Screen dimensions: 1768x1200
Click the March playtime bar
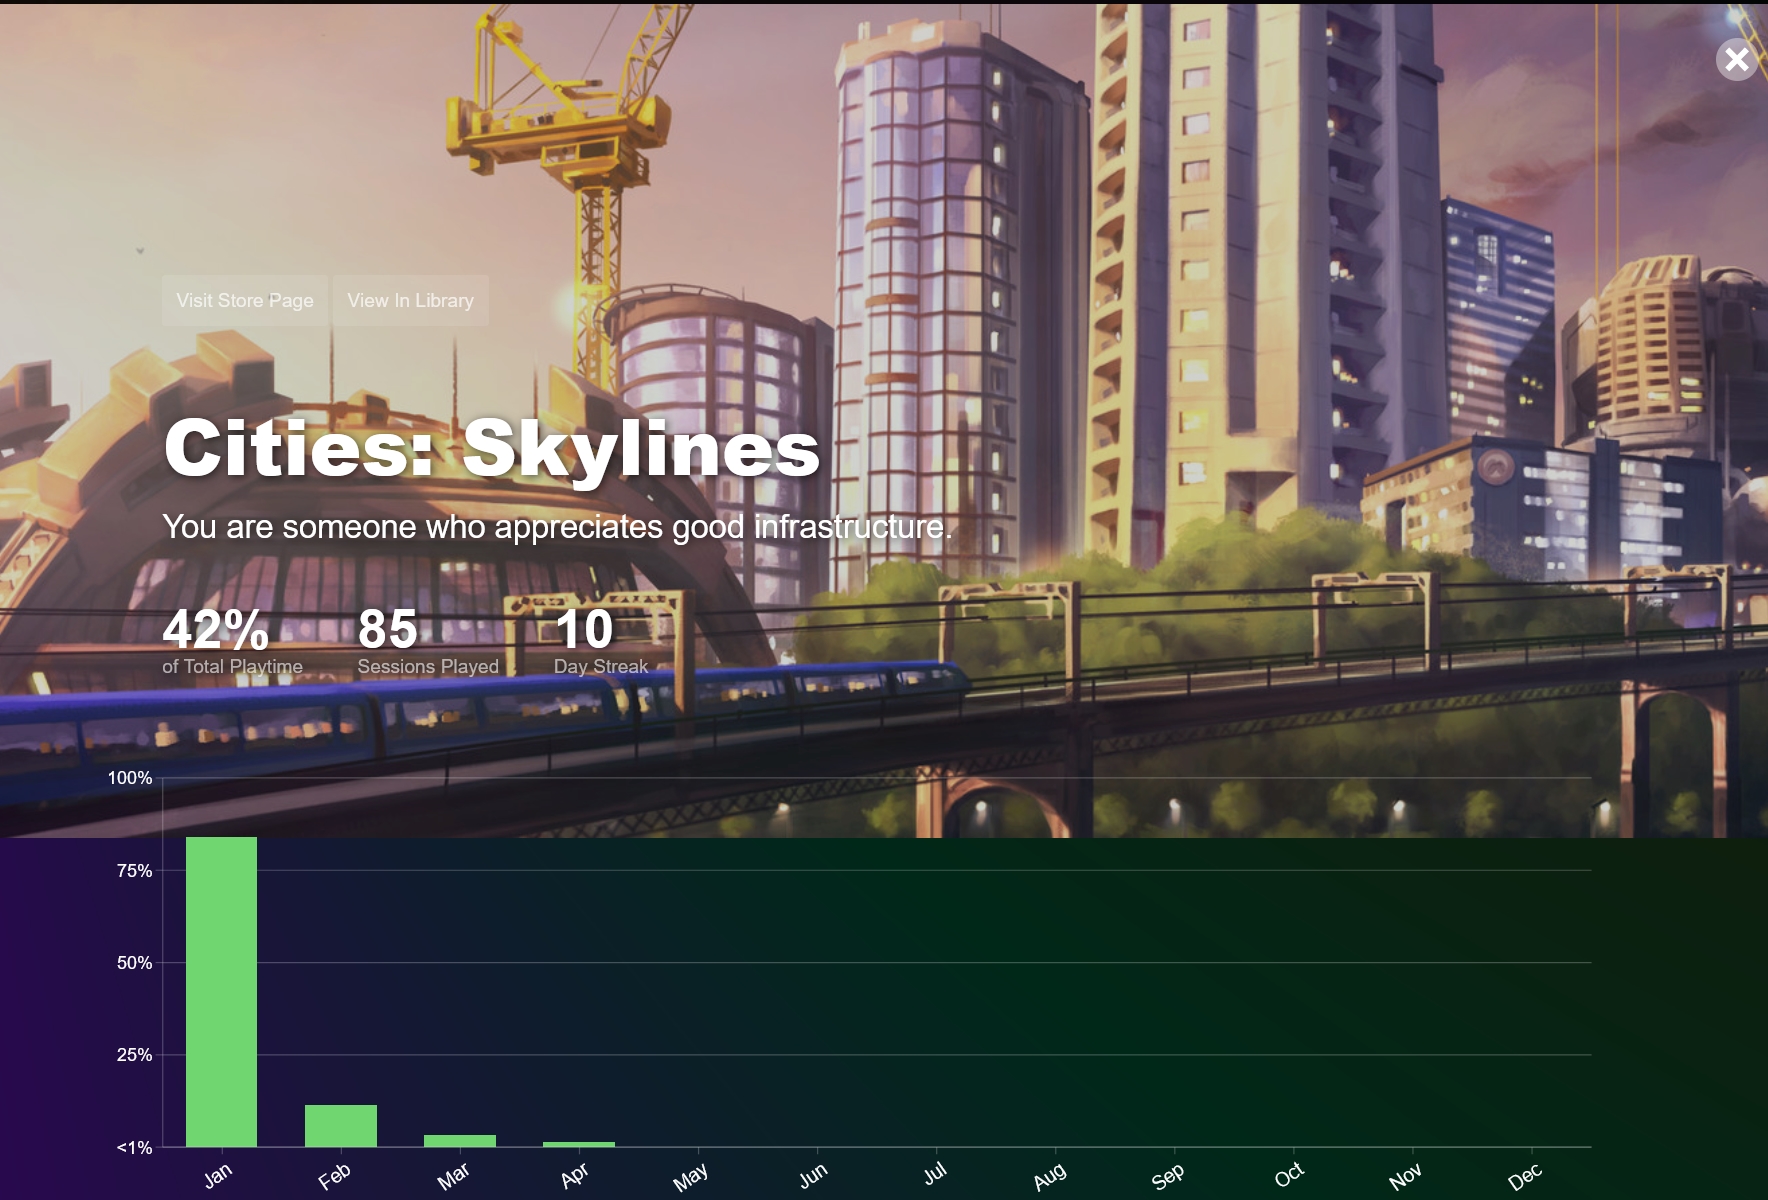click(x=460, y=1141)
